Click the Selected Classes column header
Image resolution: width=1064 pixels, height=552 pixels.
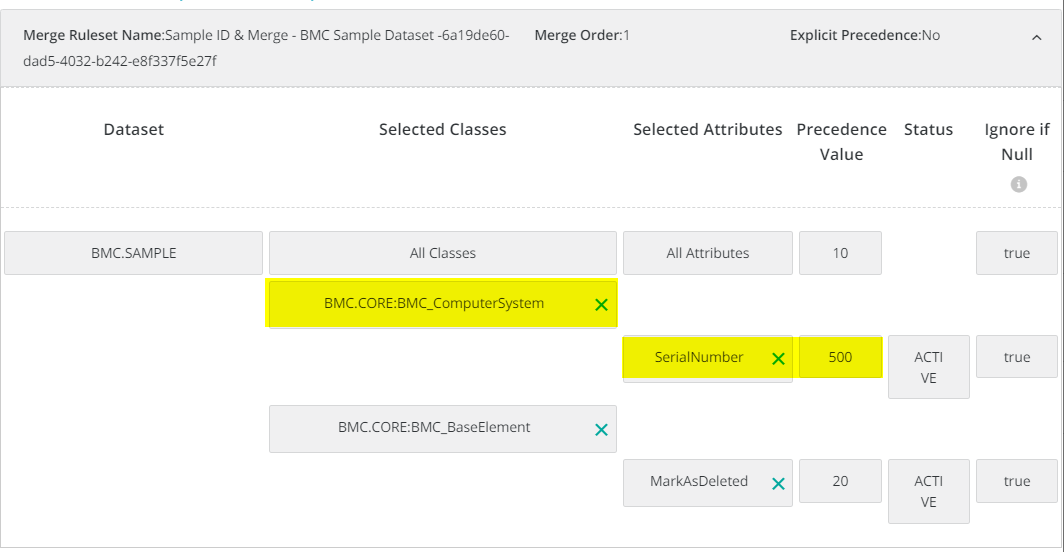click(442, 130)
